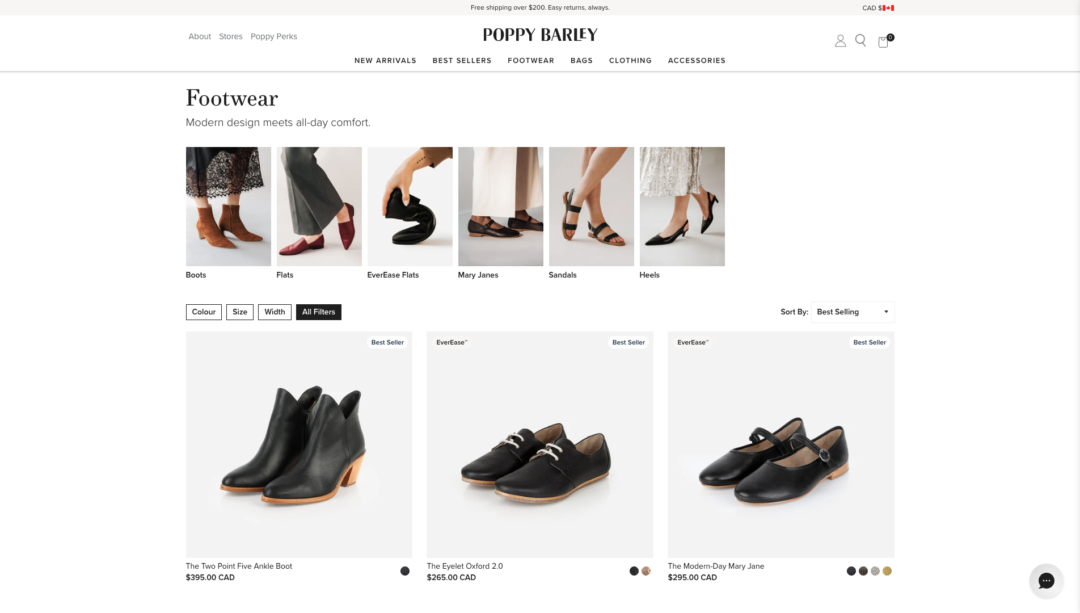Click the All Filters button
The image size is (1080, 613).
tap(318, 312)
